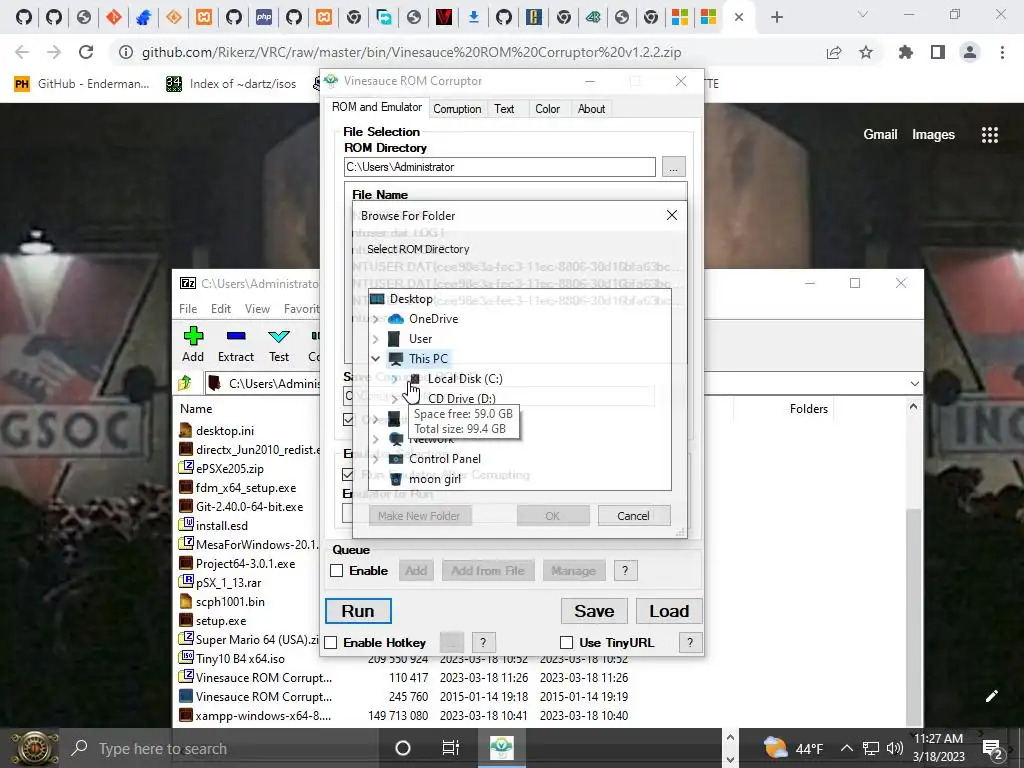Open the 7-Zip address path dropdown
The width and height of the screenshot is (1024, 768).
pyautogui.click(x=914, y=384)
